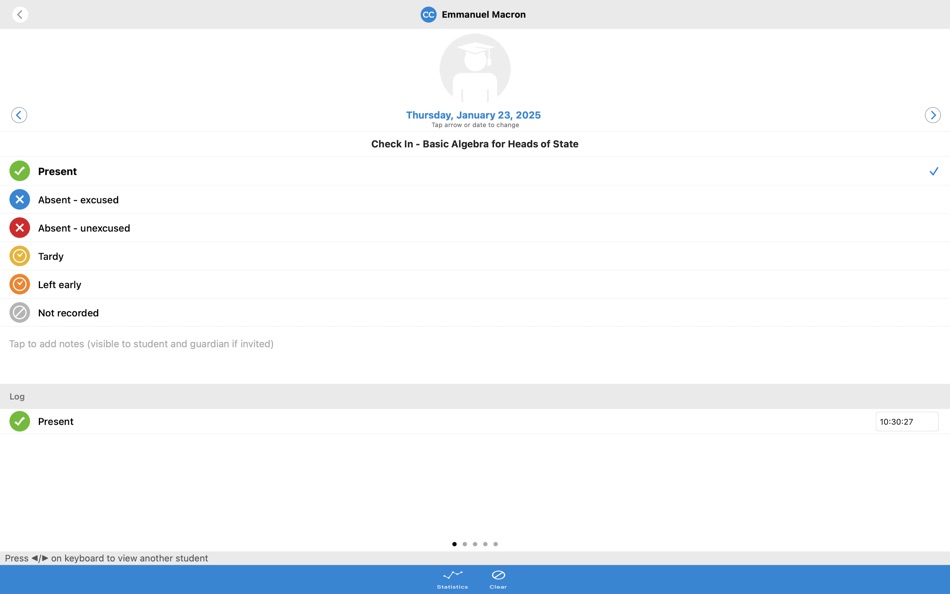Choose Absent - excused status
Screen dimensions: 950x594
pos(475,199)
